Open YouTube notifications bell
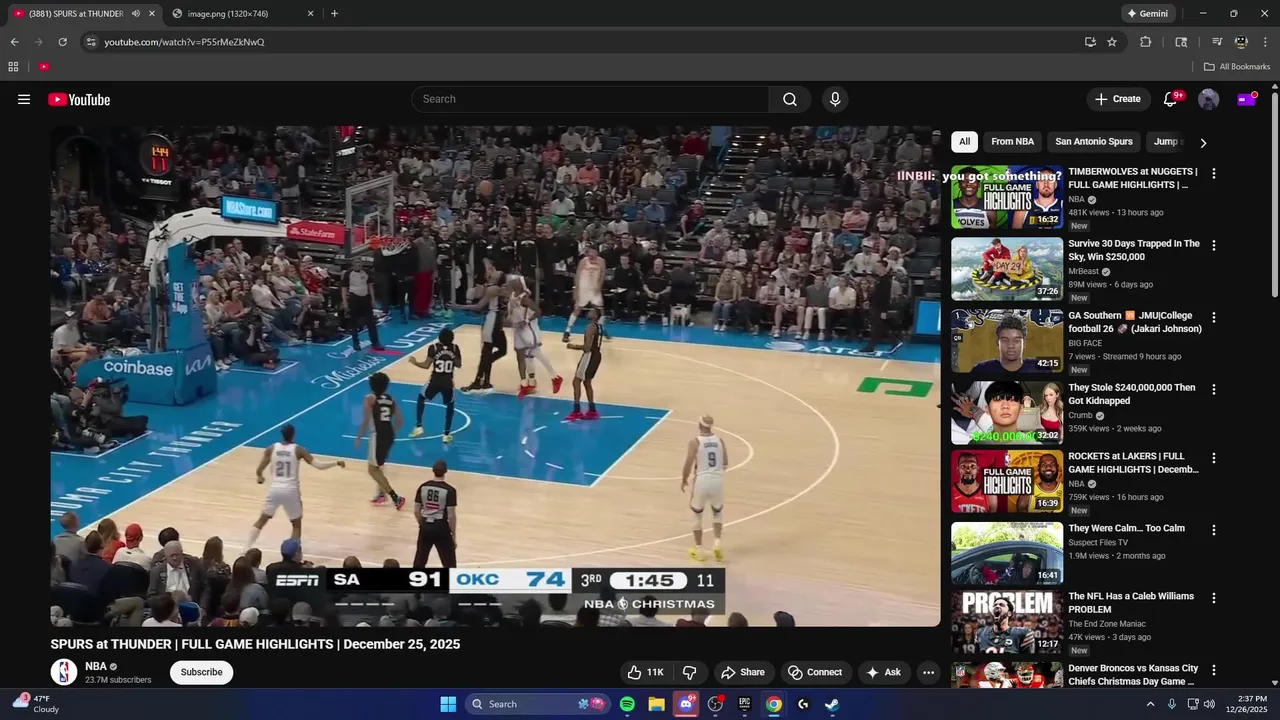1280x720 pixels. 1170,99
